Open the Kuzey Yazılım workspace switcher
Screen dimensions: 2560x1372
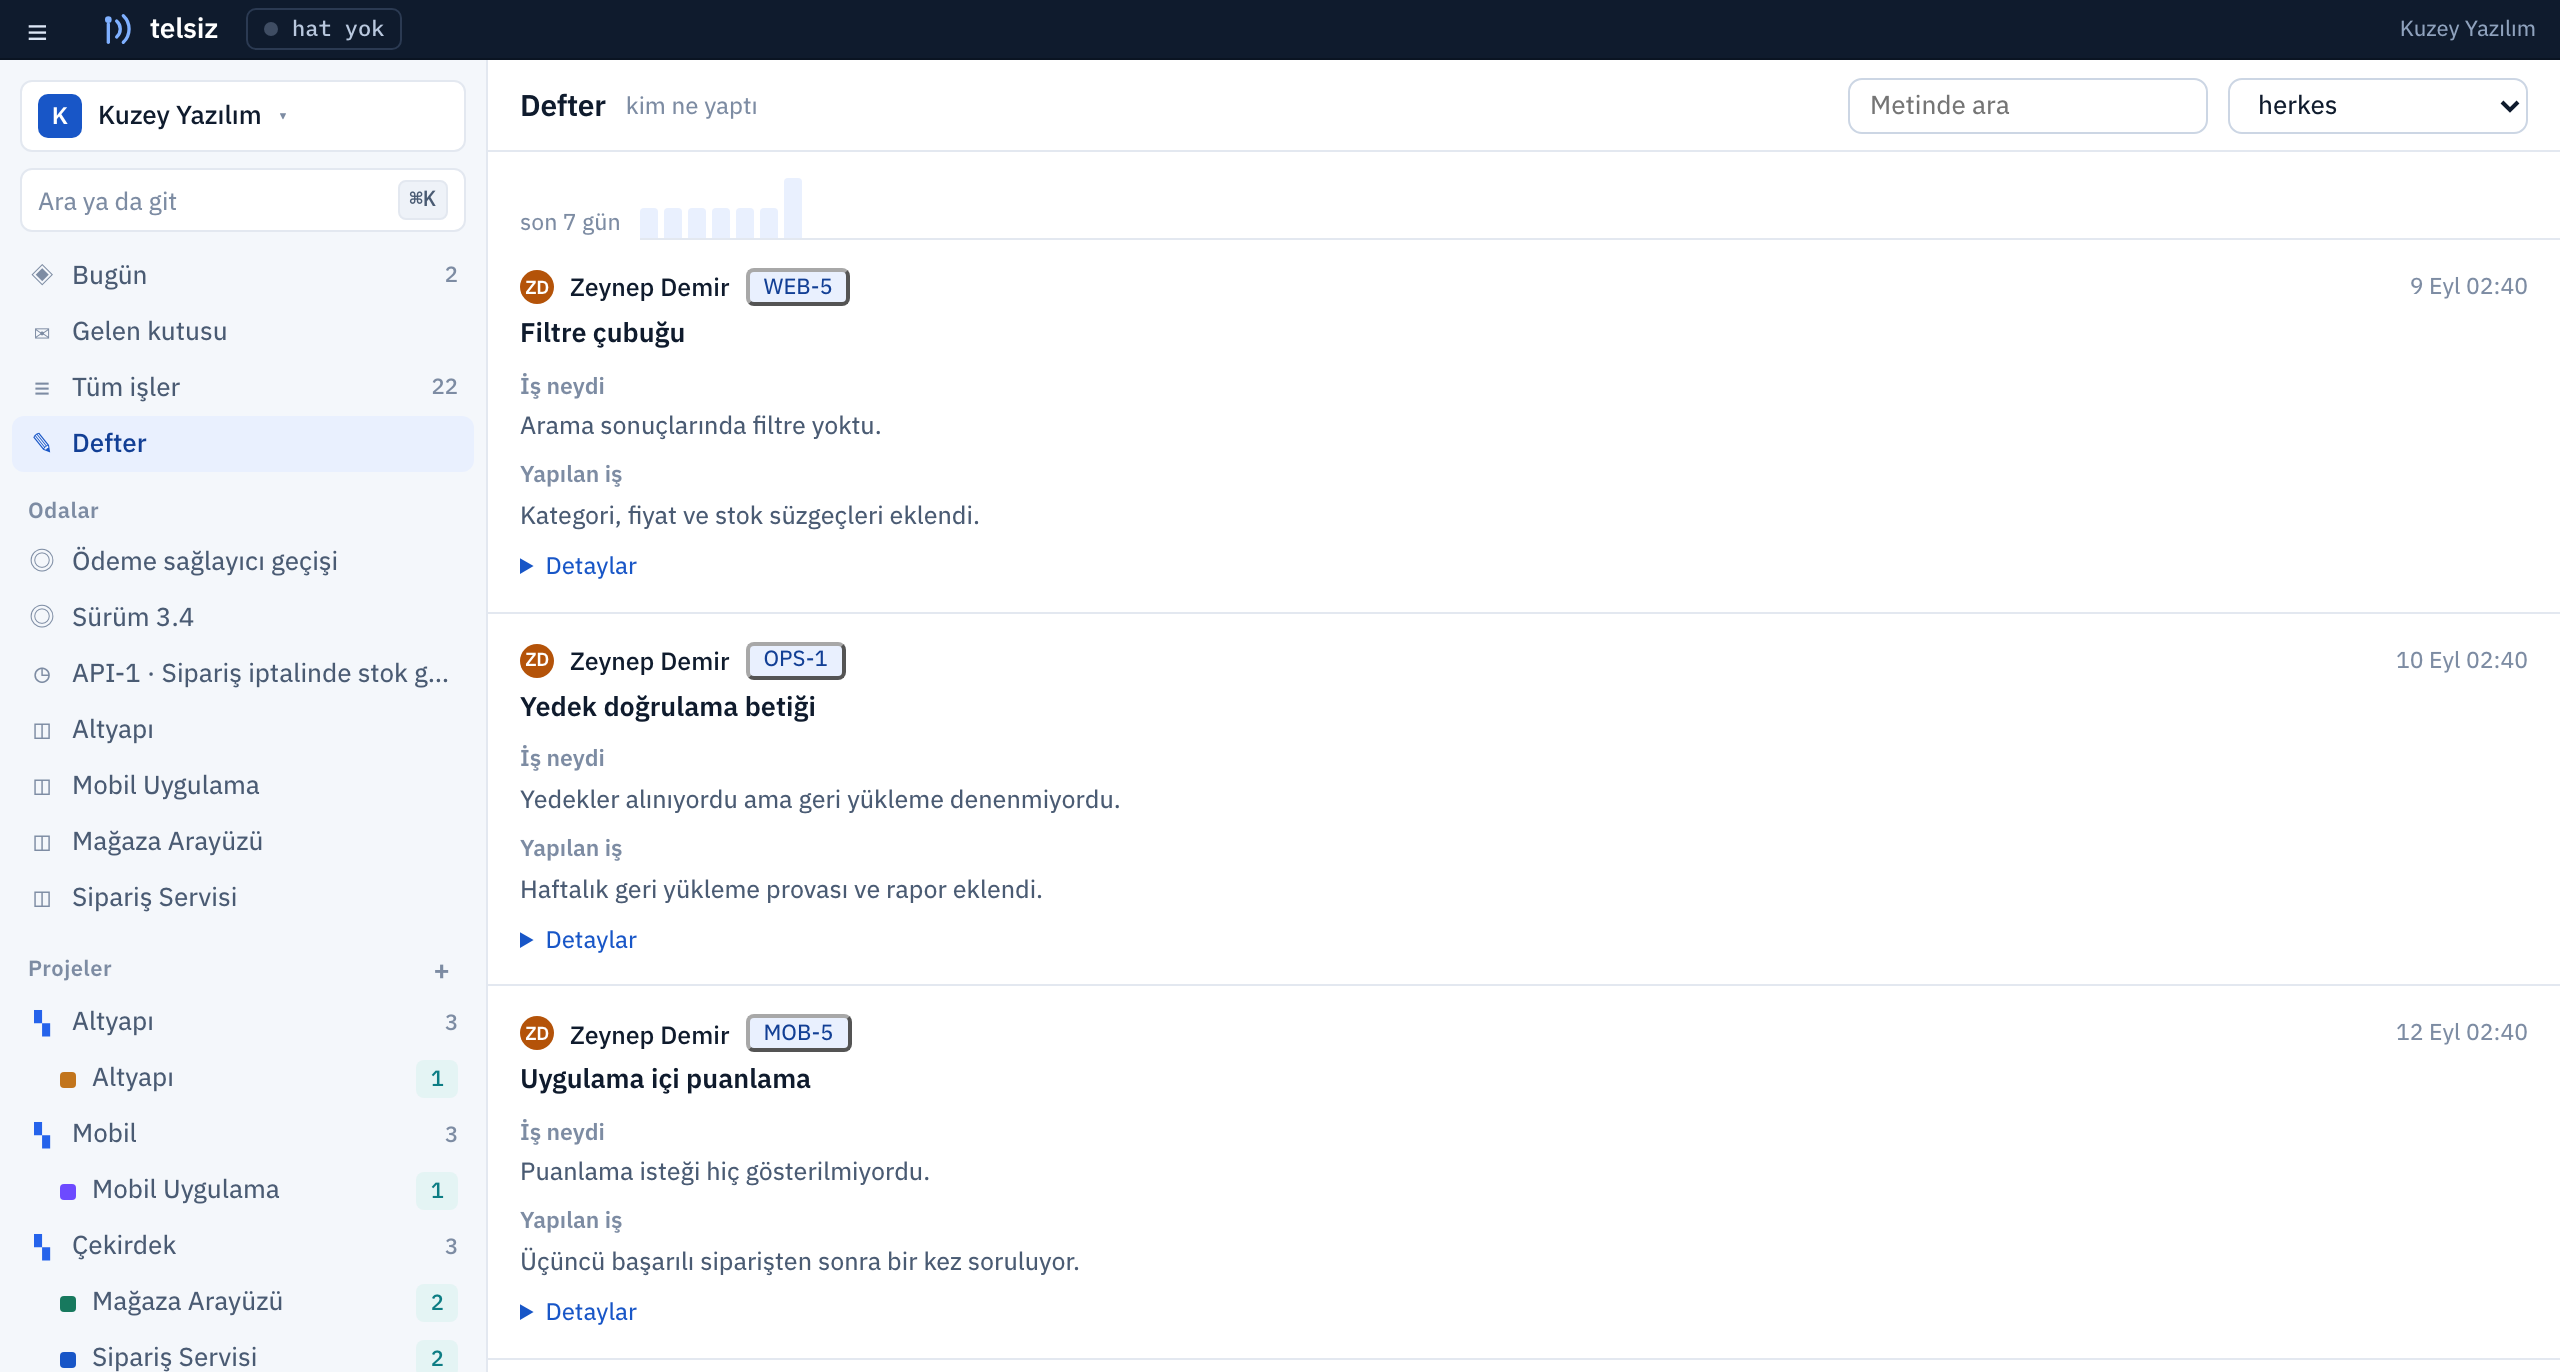[x=243, y=116]
